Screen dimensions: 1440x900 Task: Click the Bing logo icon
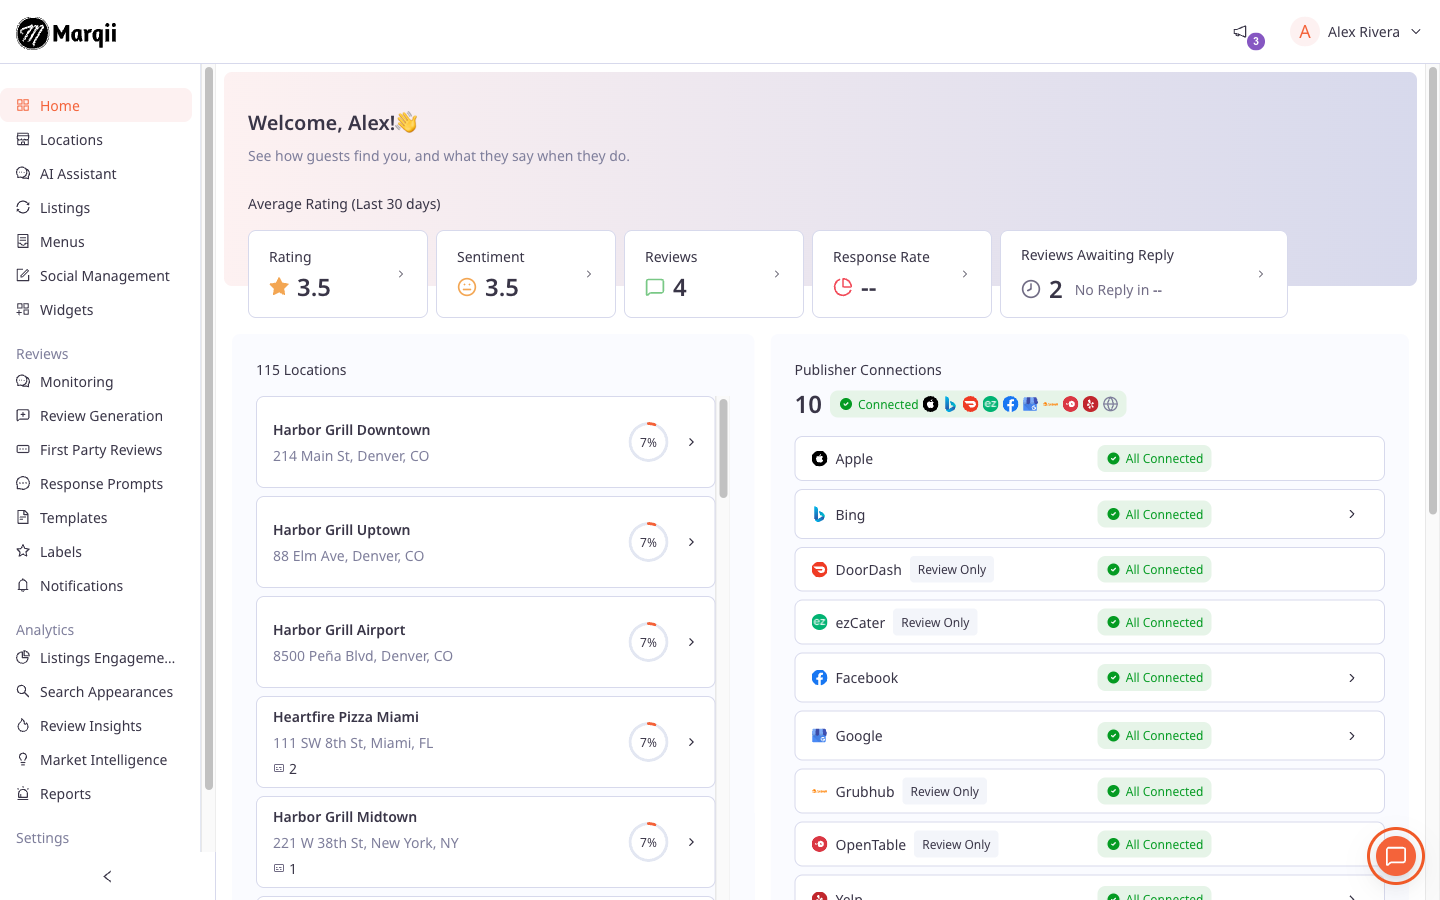pyautogui.click(x=819, y=514)
